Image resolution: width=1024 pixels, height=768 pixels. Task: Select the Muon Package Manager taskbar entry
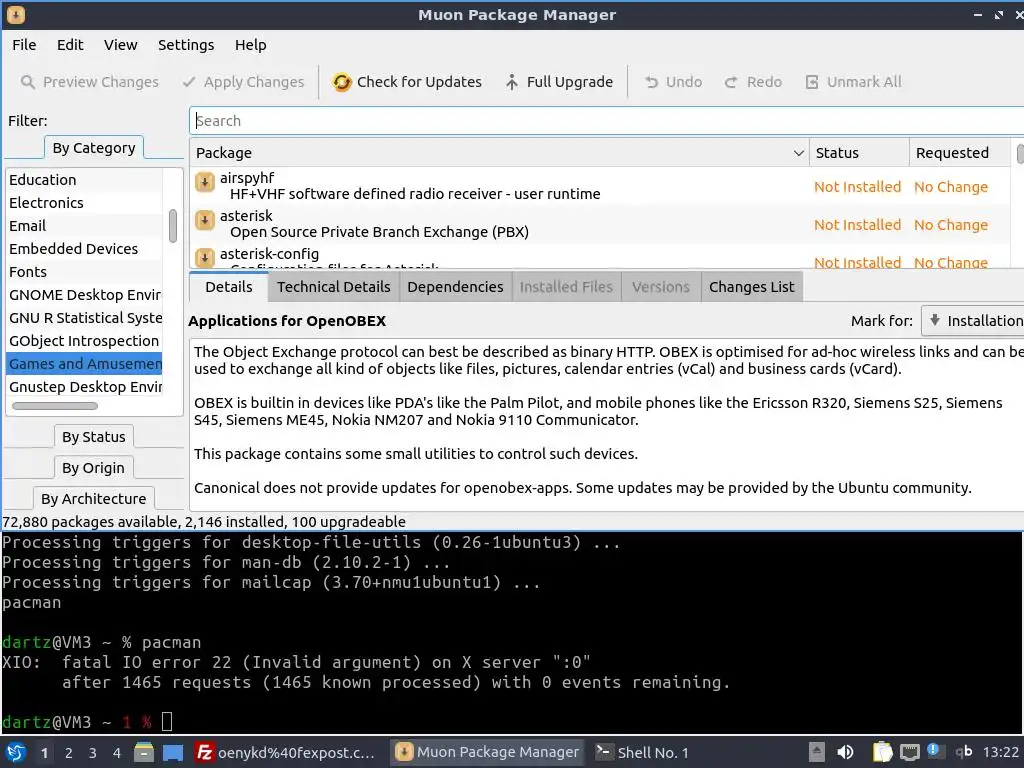coord(487,752)
